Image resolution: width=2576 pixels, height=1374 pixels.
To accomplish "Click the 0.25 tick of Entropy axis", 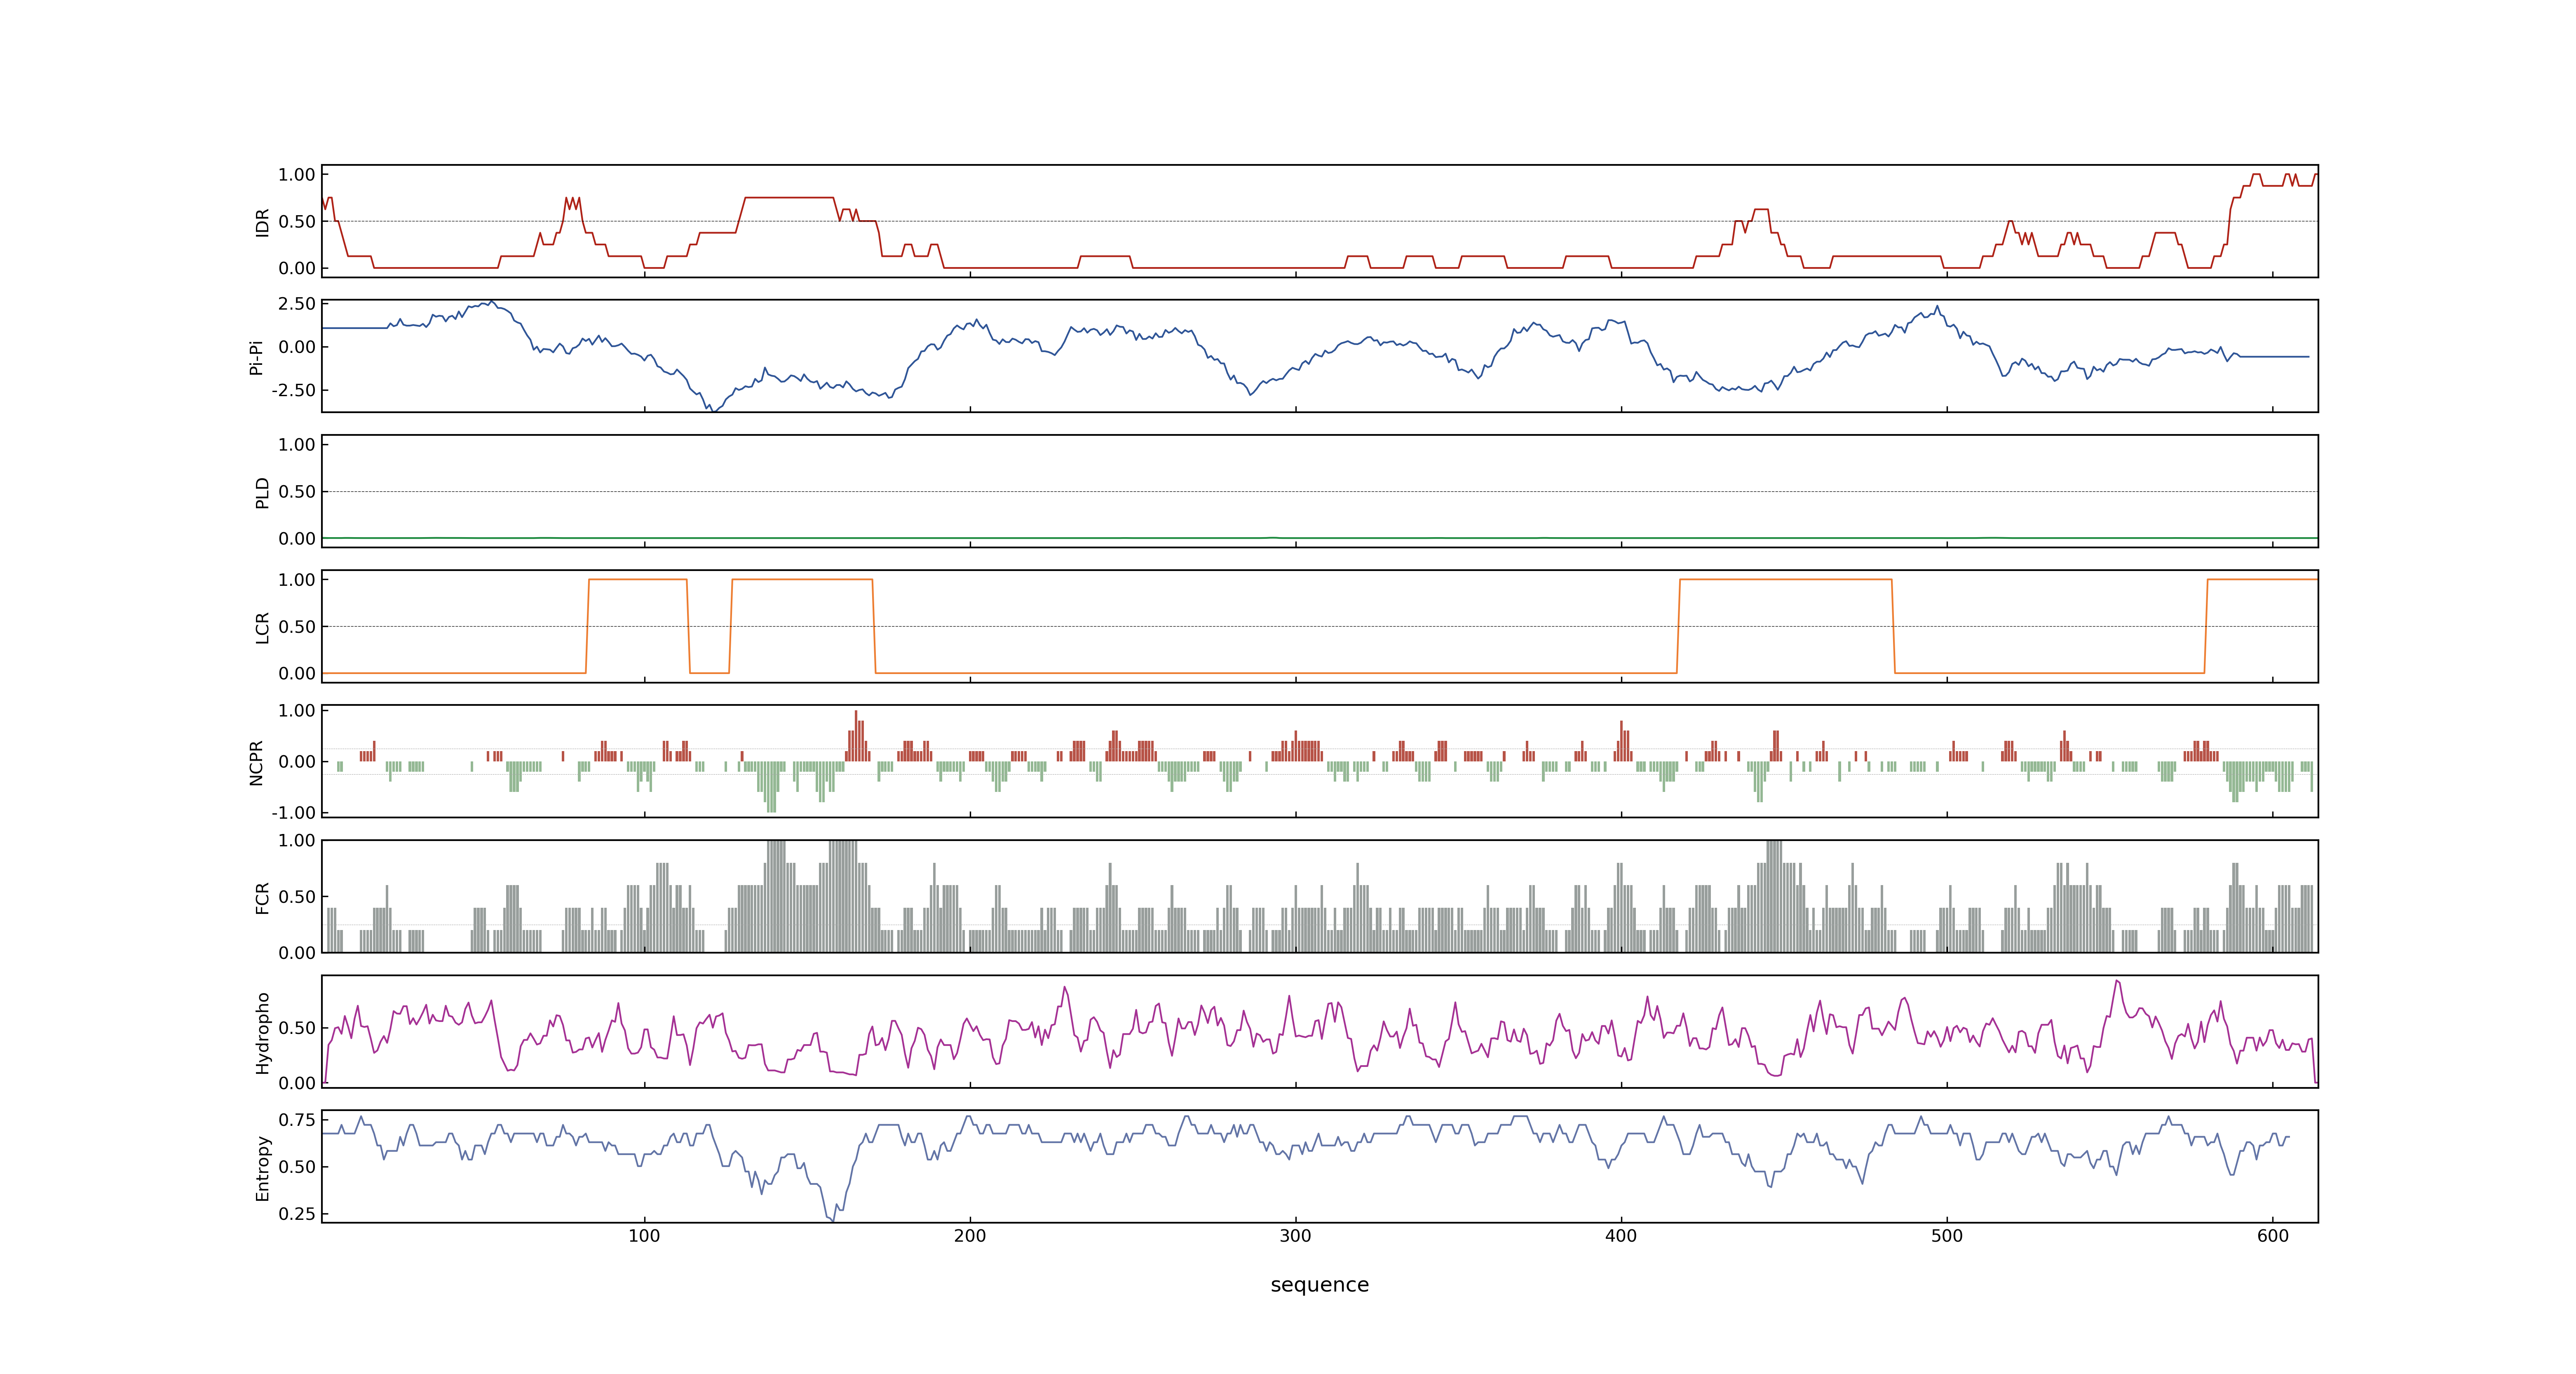I will (297, 1214).
